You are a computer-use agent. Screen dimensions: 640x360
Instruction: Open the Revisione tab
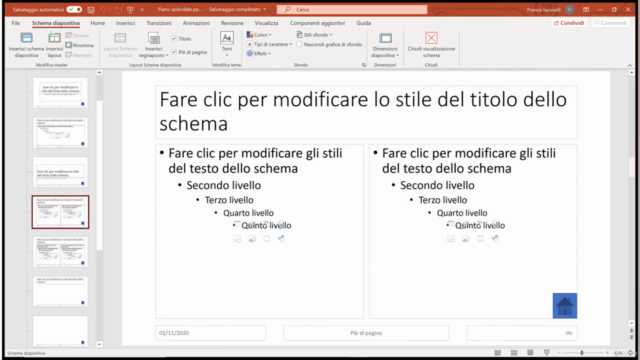[x=232, y=23]
